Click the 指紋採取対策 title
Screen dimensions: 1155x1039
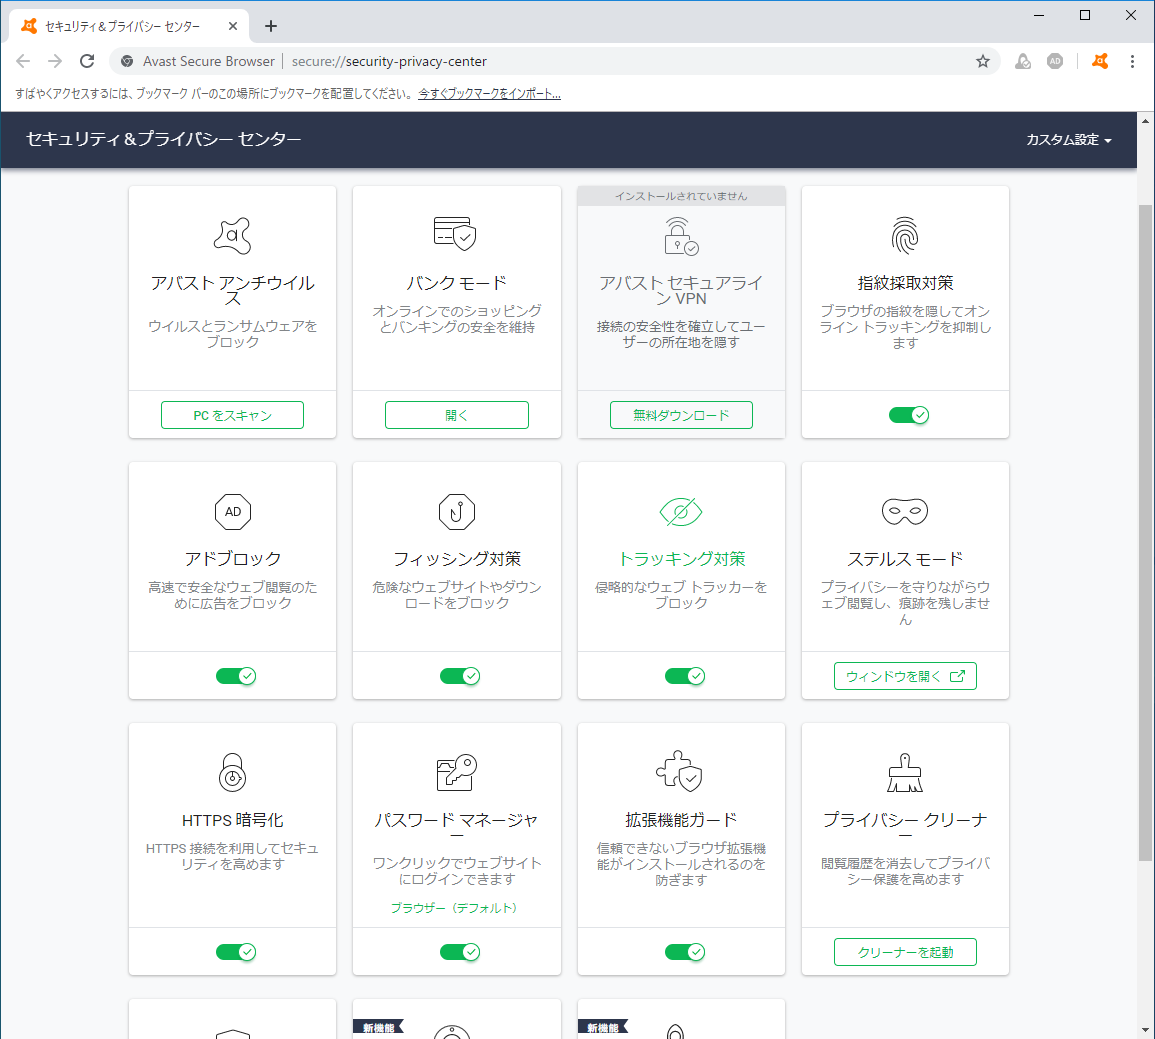pyautogui.click(x=905, y=283)
